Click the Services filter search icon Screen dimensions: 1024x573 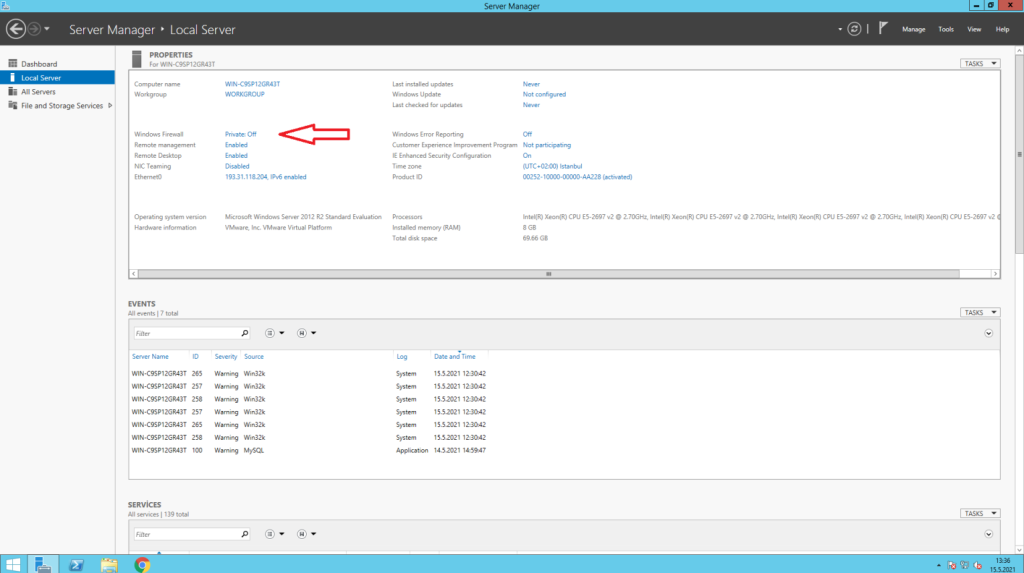click(x=245, y=534)
